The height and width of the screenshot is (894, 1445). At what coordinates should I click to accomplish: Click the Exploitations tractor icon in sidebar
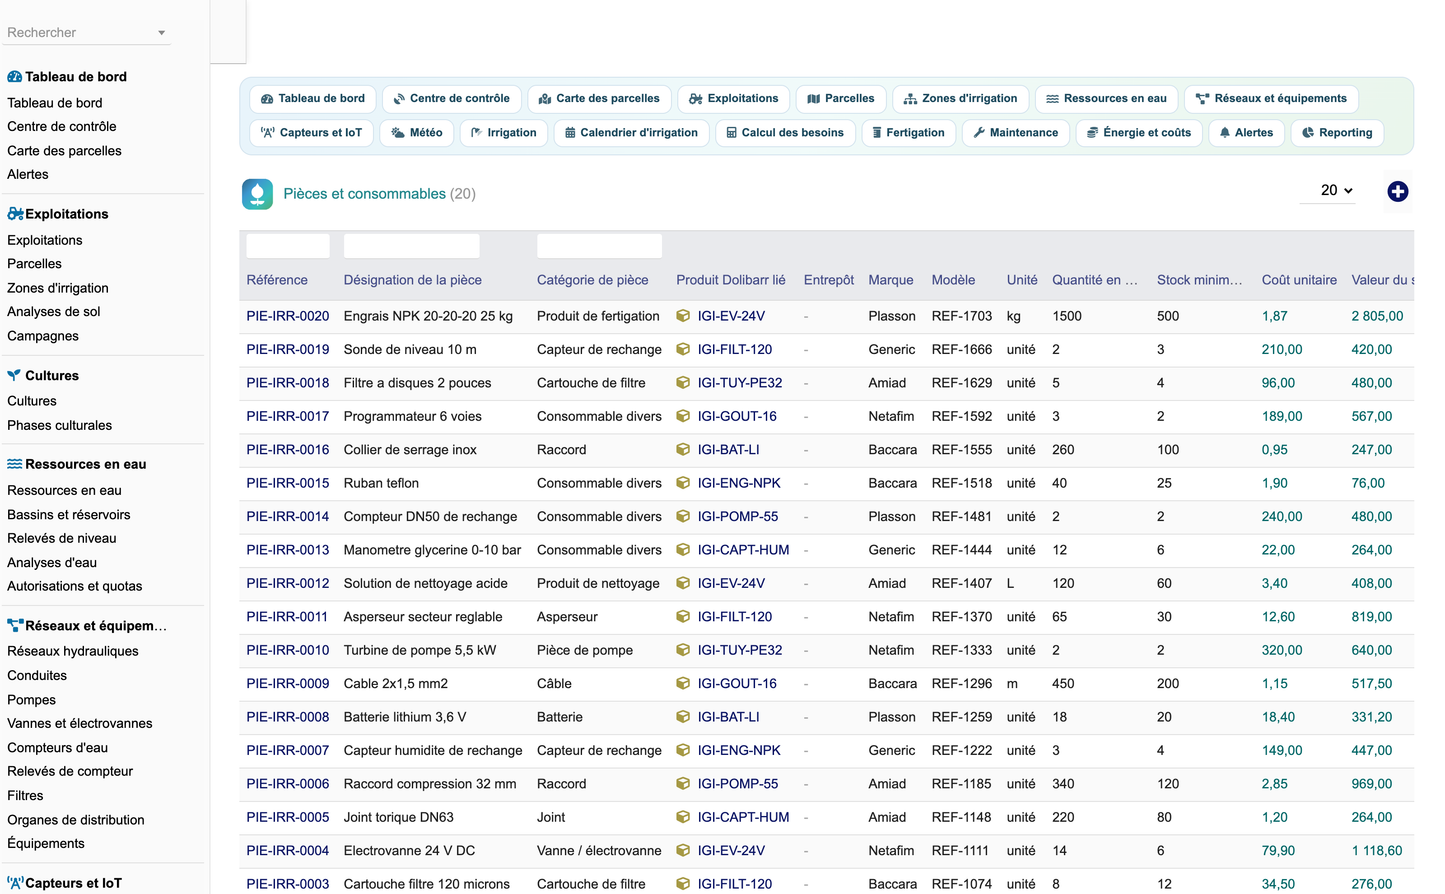point(15,214)
